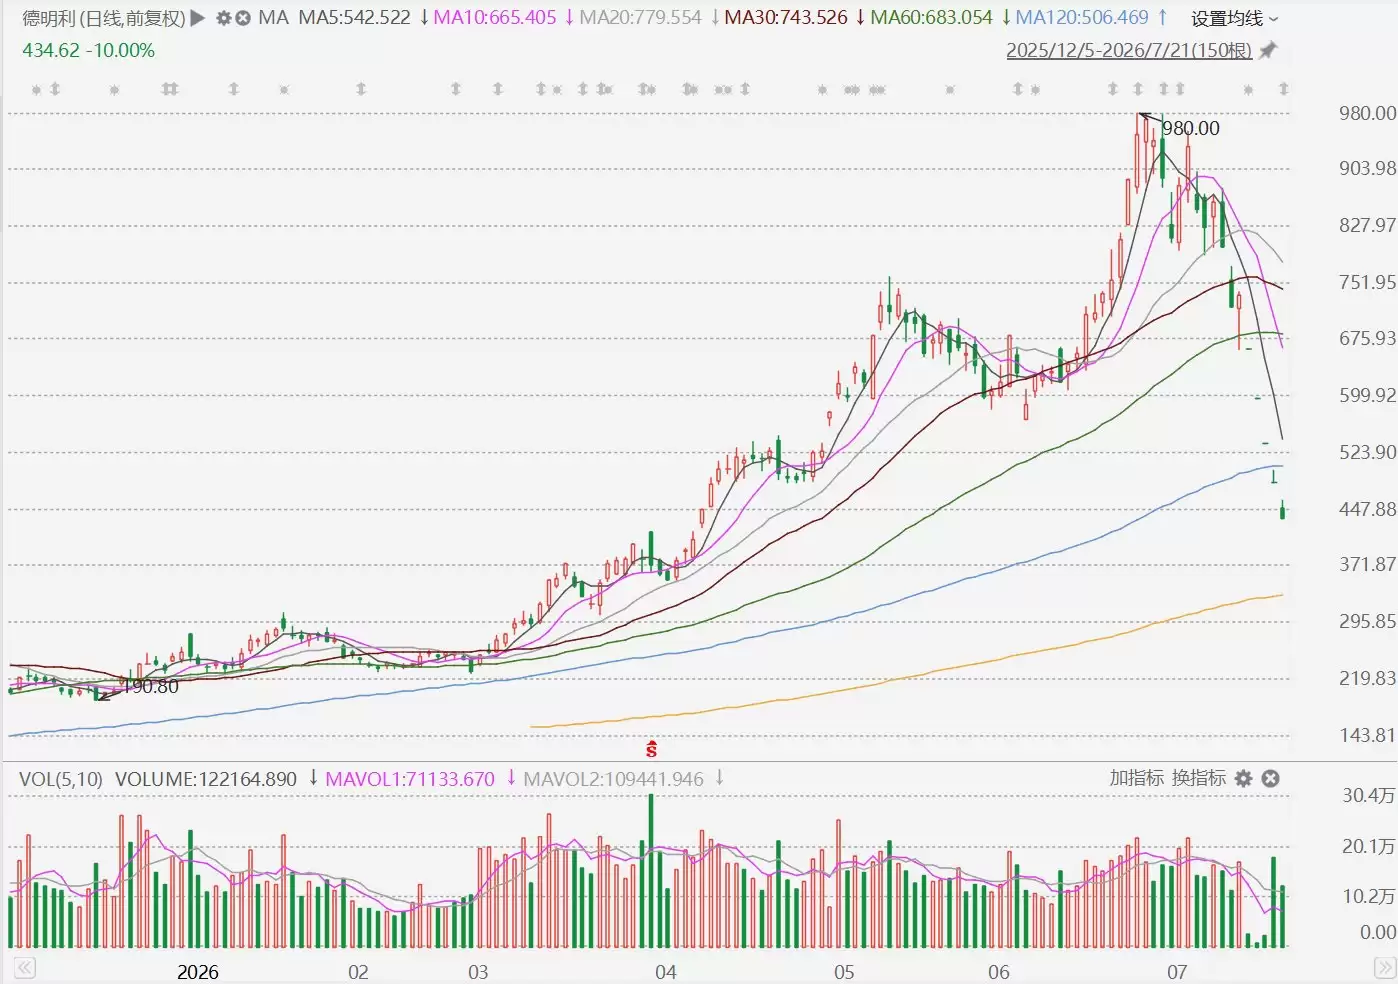Open the volume panel gear settings icon
Screen dimensions: 1398x984
point(1244,778)
